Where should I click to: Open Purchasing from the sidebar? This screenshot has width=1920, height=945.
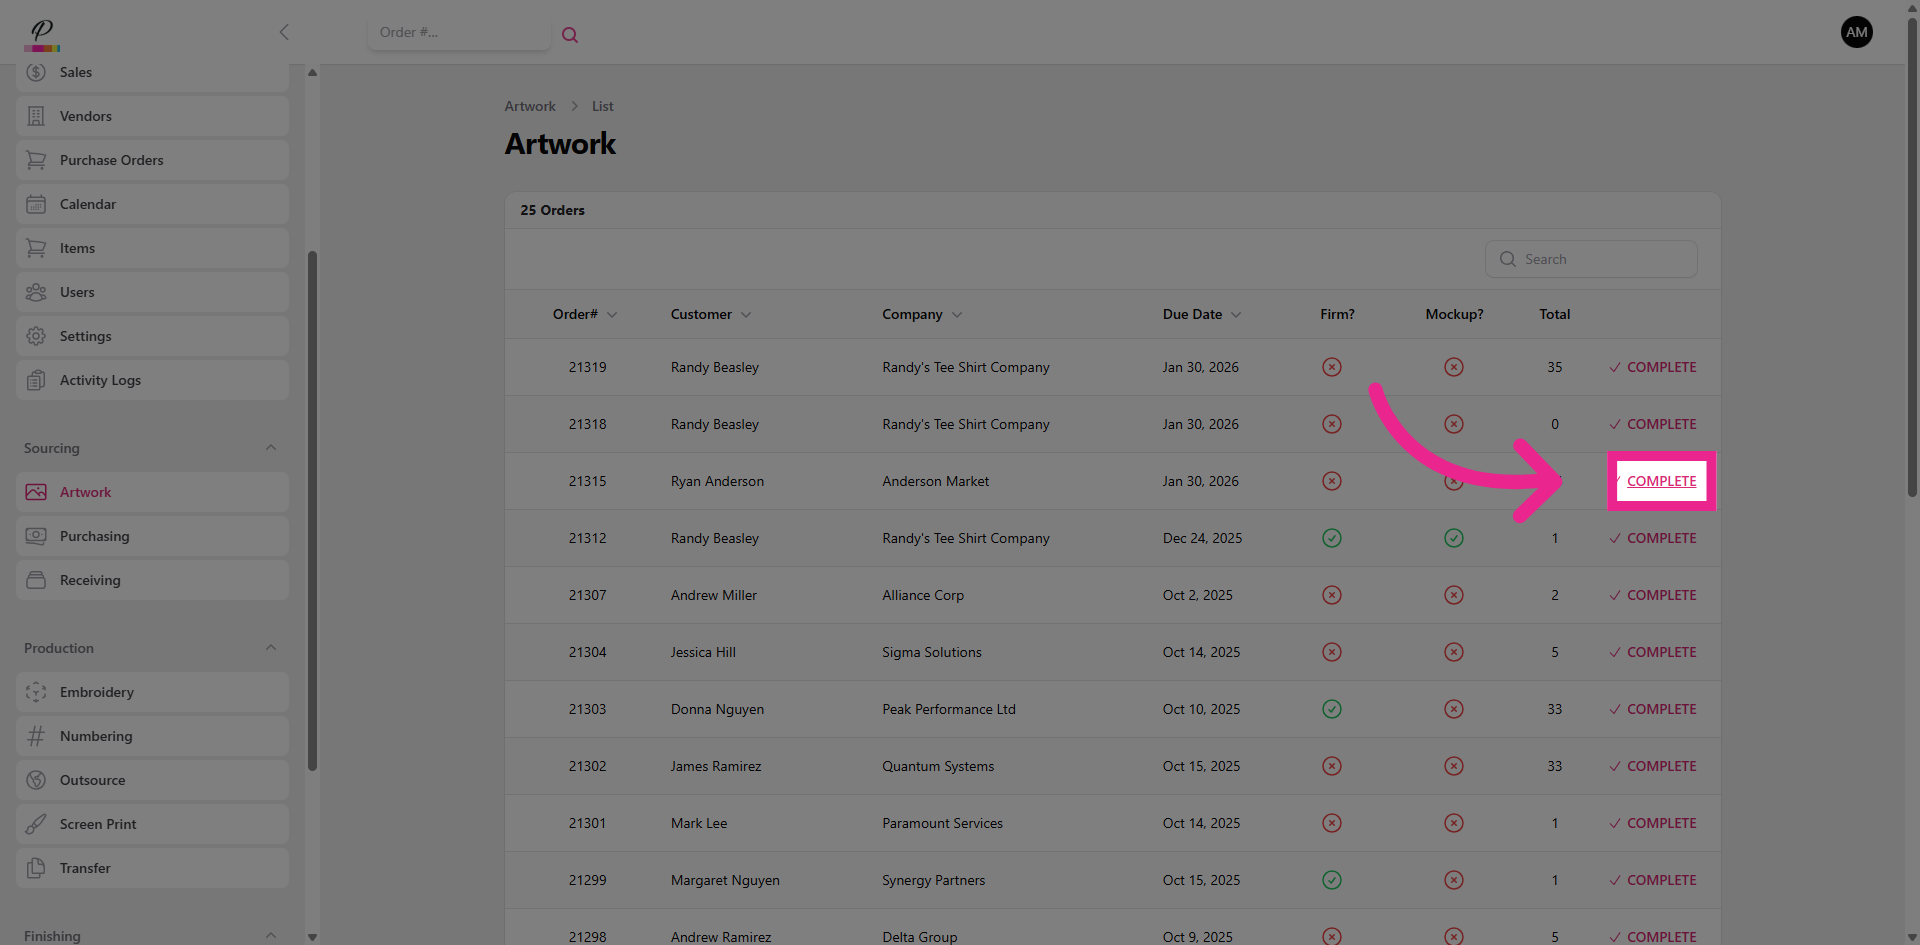coord(95,536)
